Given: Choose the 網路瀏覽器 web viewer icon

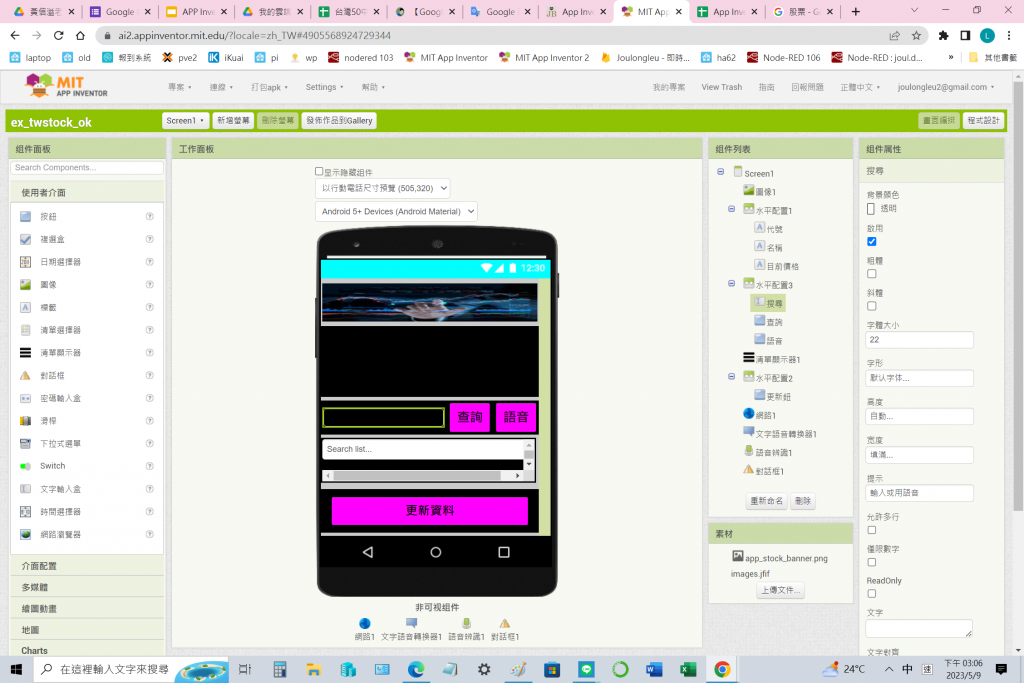Looking at the screenshot, I should 25,534.
